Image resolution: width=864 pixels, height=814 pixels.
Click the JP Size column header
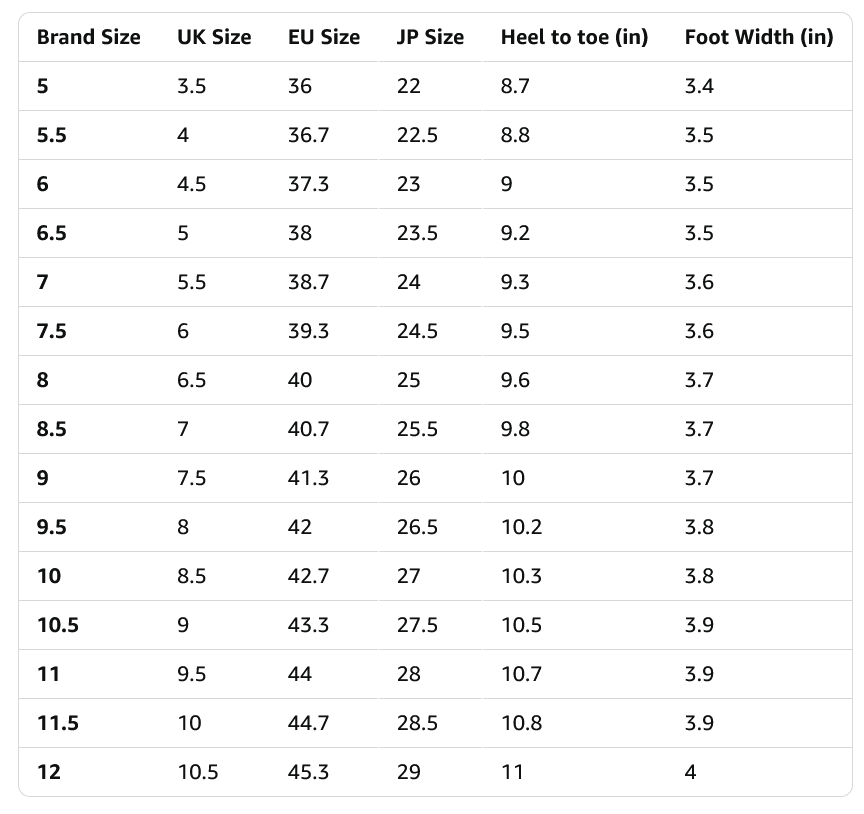click(430, 37)
